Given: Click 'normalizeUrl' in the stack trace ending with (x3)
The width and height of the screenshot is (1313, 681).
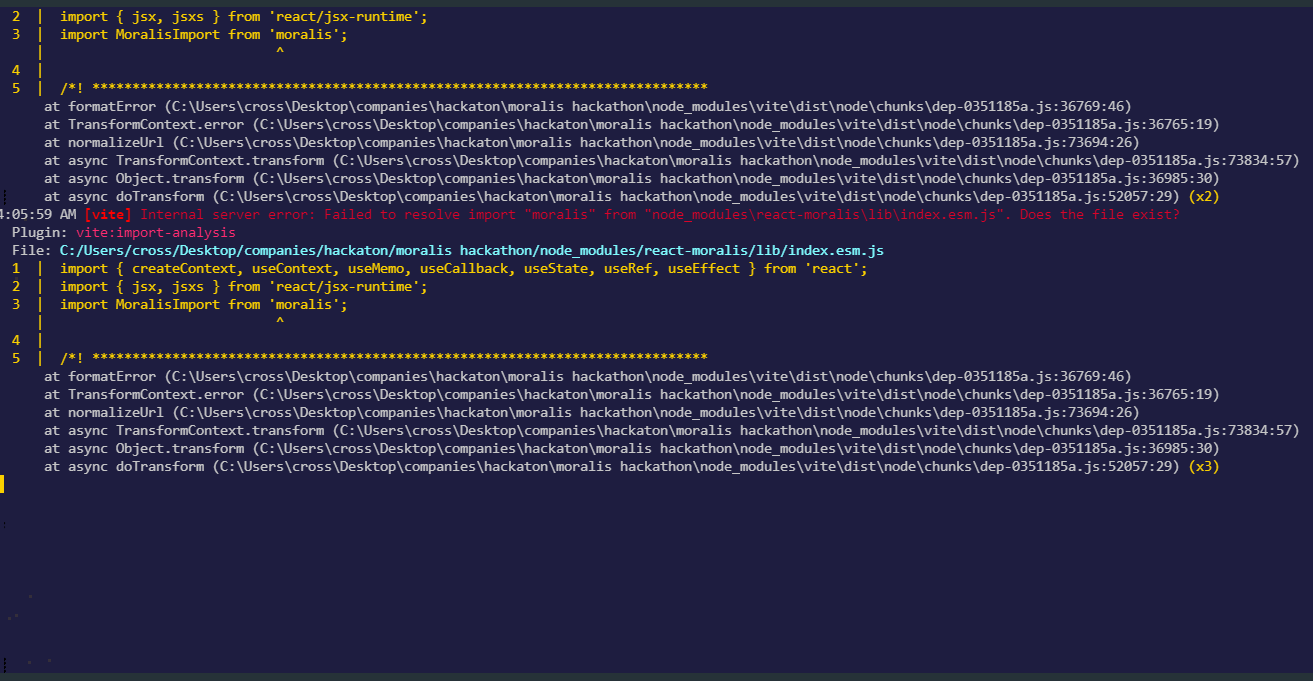Looking at the screenshot, I should point(116,412).
